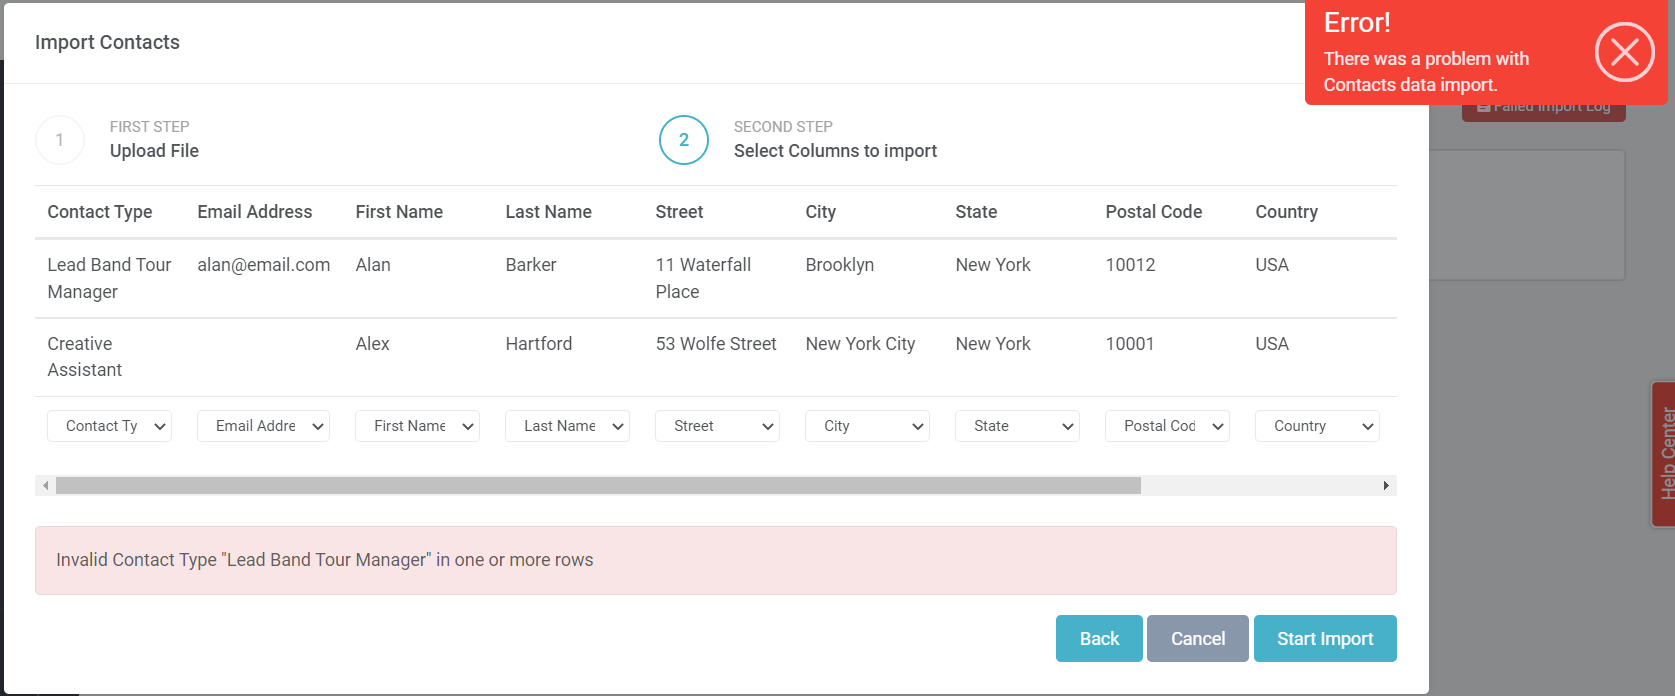
Task: Open the Last Name column dropdown
Action: point(567,426)
